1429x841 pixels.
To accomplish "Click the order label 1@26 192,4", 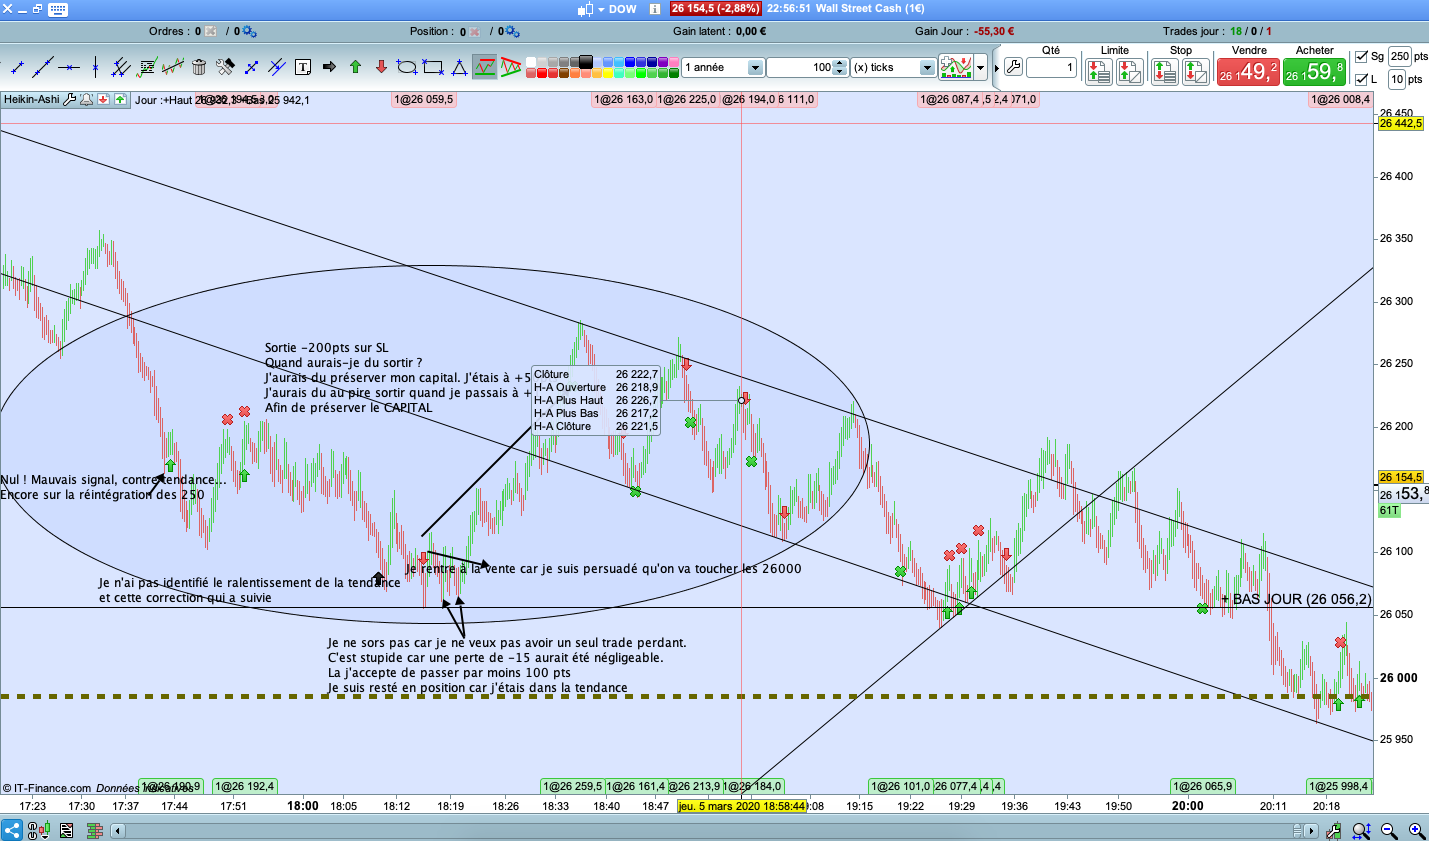I will 244,786.
